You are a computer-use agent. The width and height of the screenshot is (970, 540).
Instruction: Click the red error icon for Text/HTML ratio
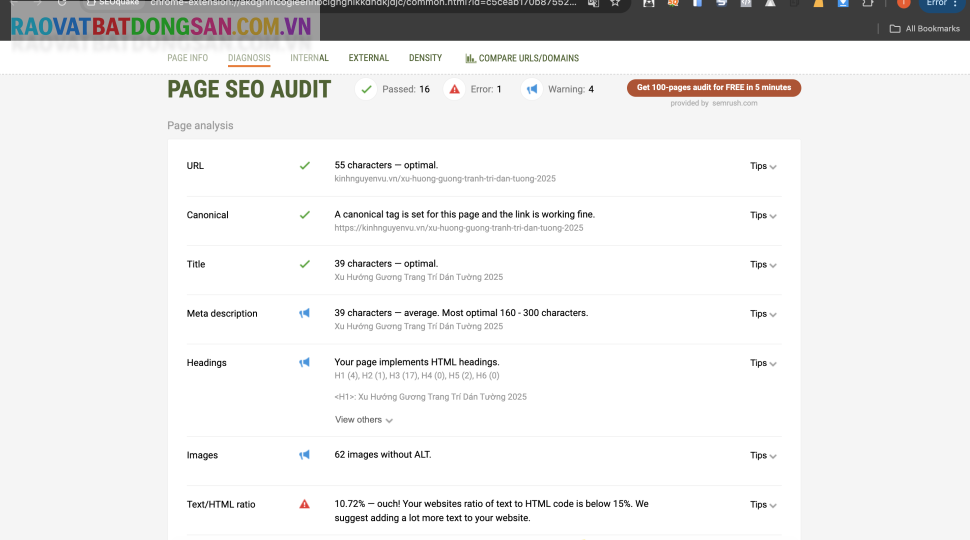(x=305, y=504)
